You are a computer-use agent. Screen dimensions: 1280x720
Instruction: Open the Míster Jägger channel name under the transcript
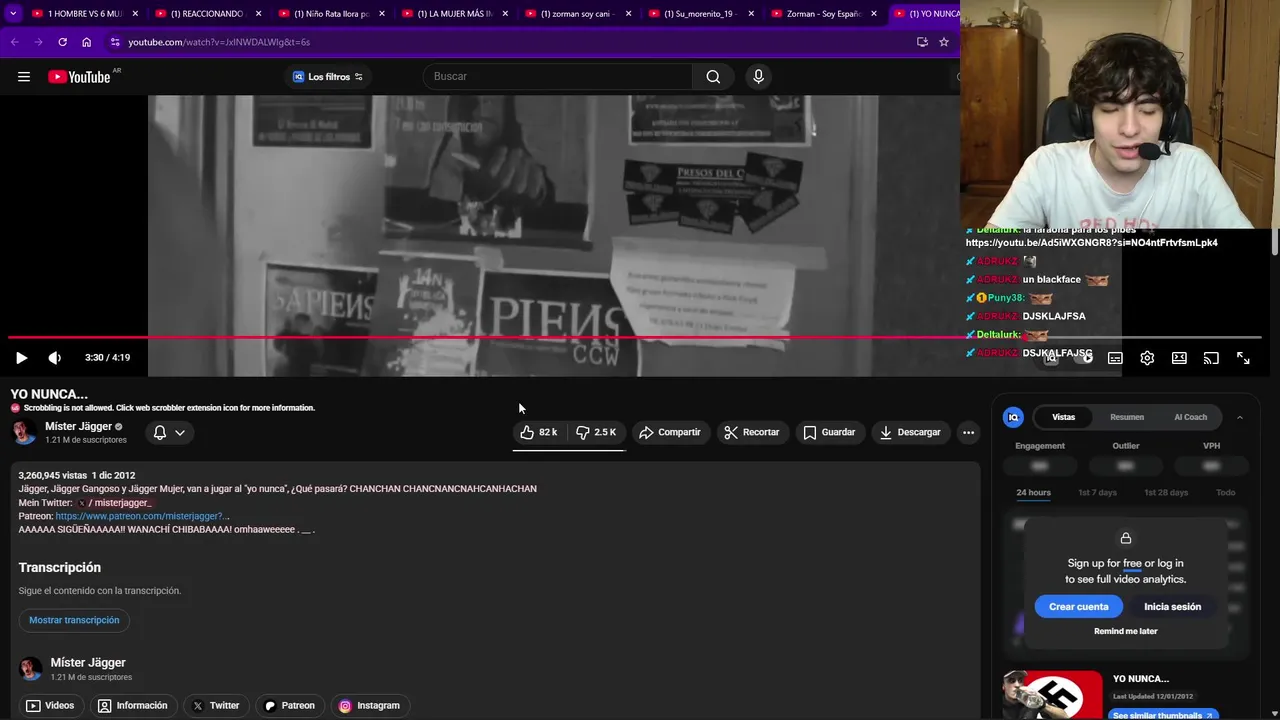pyautogui.click(x=88, y=663)
